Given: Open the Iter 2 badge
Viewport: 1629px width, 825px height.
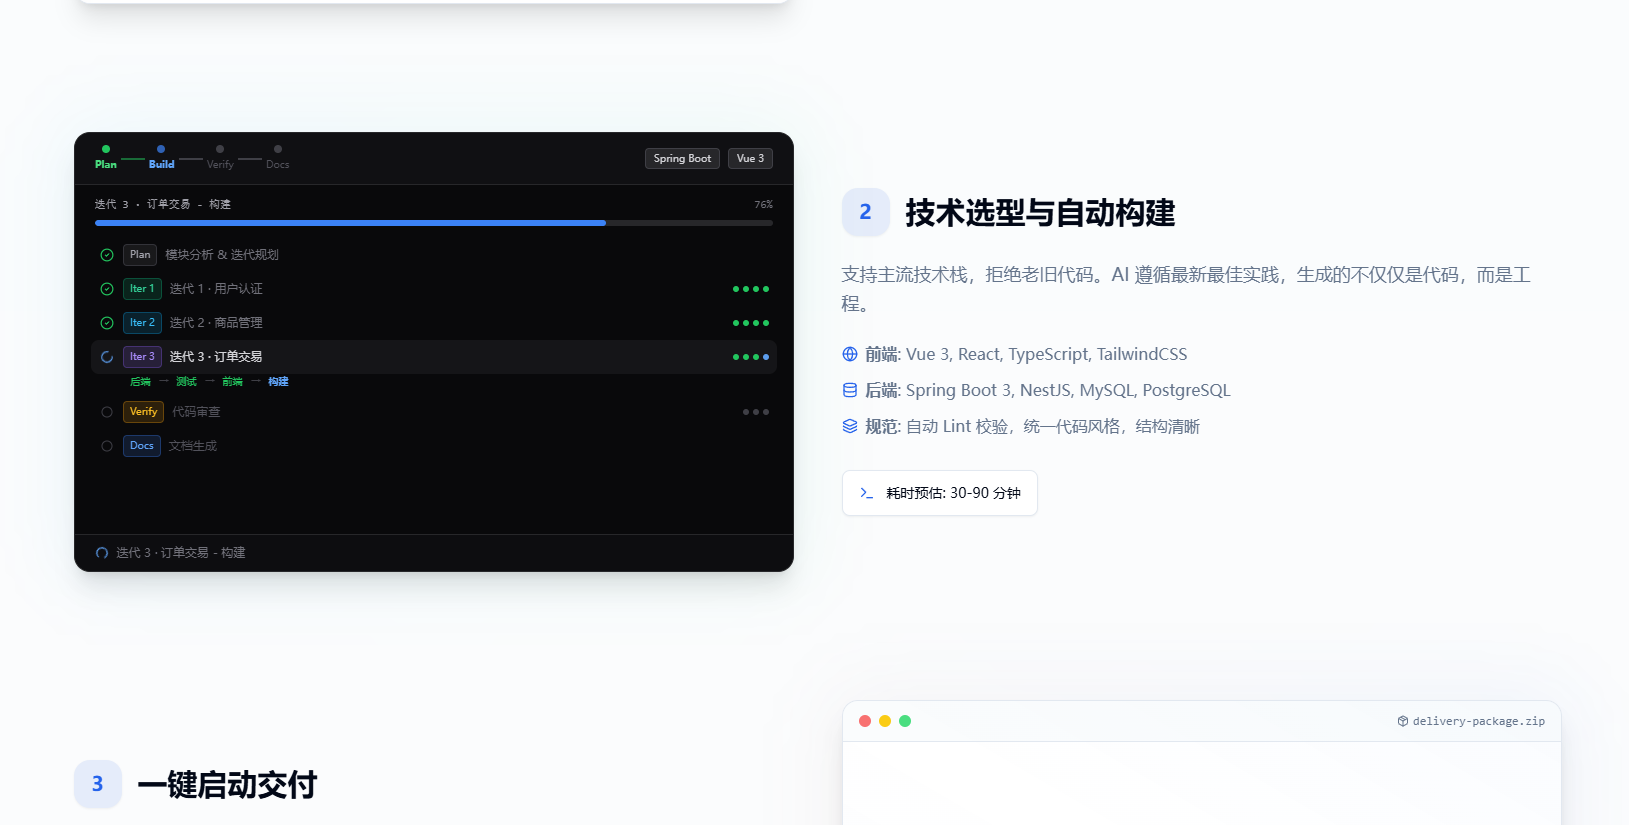Looking at the screenshot, I should [142, 323].
